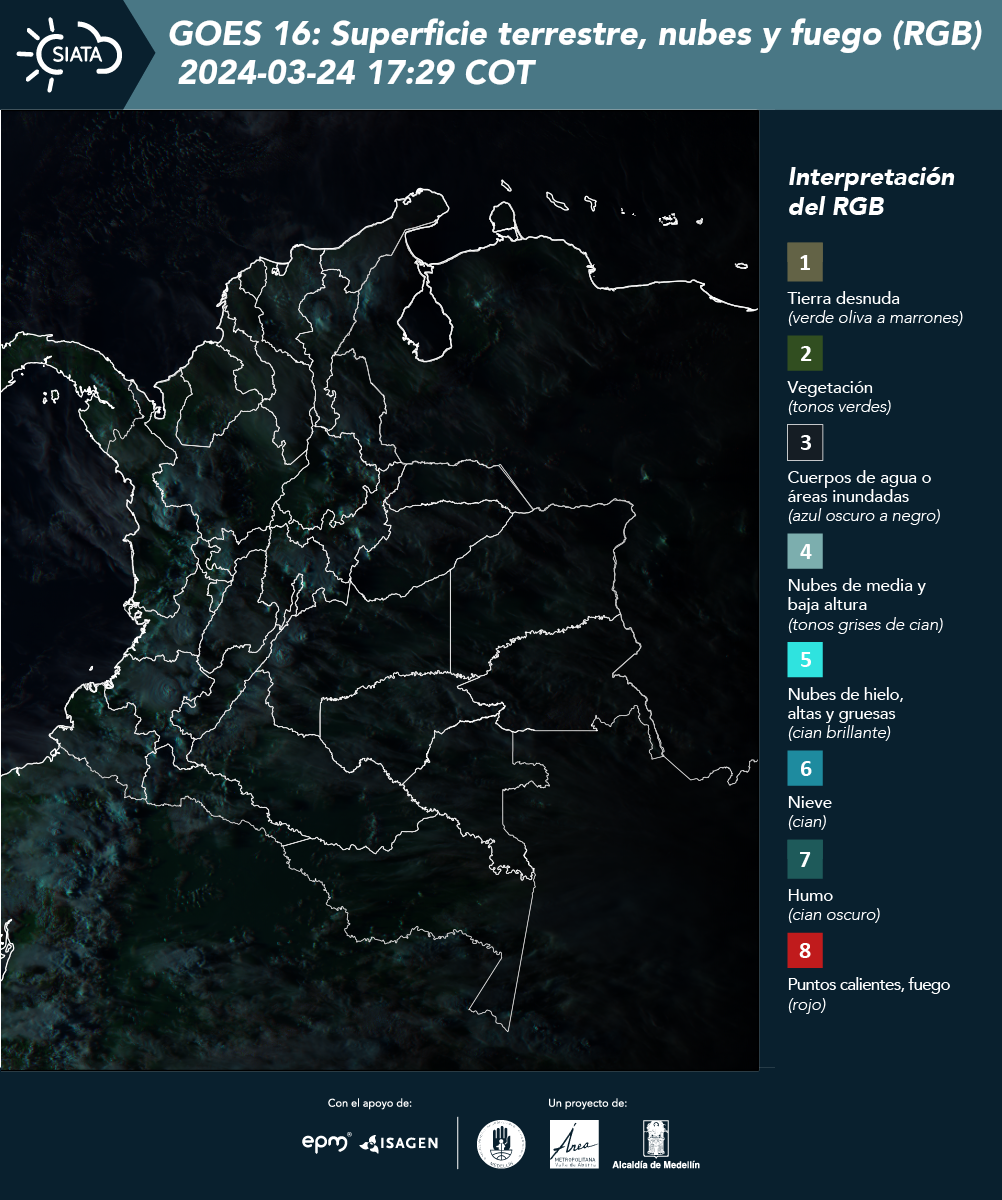Click '(verde oliva a marrones)' text
Image resolution: width=1002 pixels, height=1200 pixels.
875,318
